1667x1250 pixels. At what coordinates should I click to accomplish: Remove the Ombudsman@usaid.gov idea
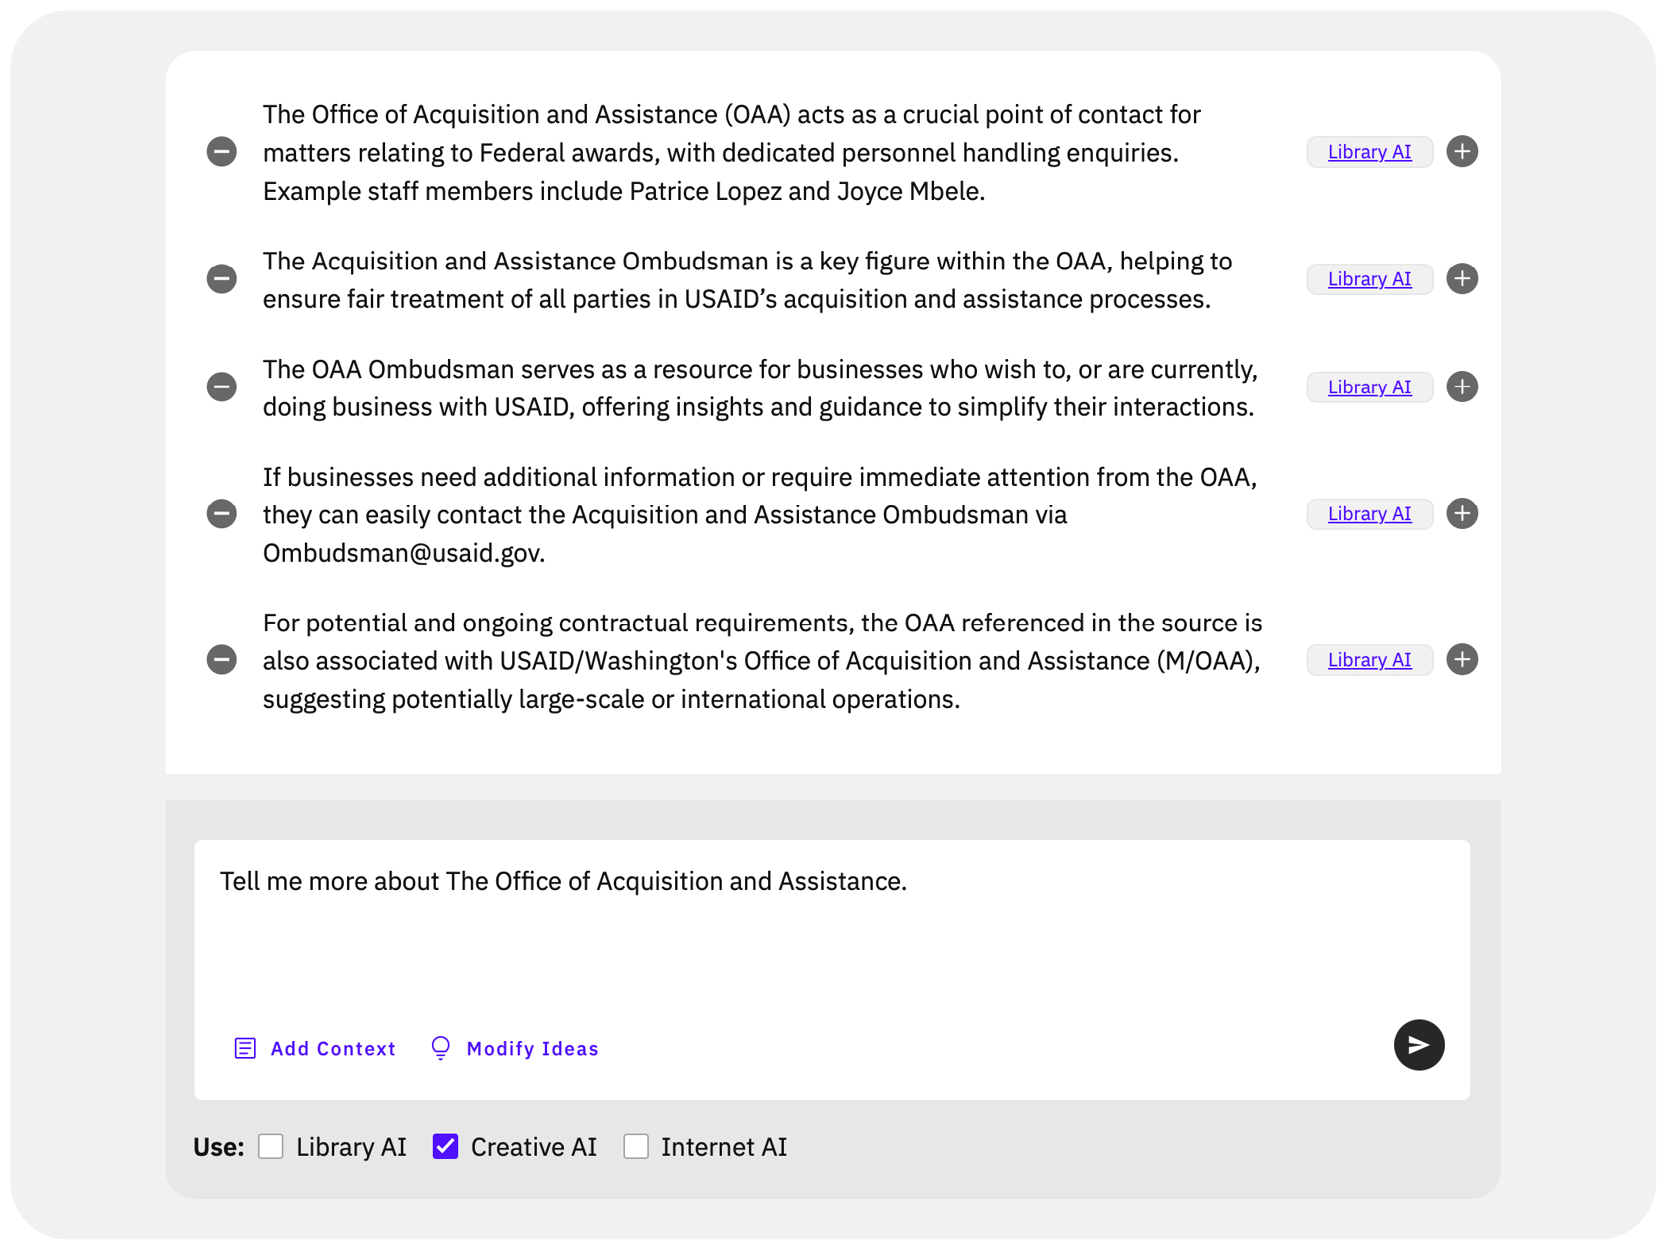click(x=222, y=514)
